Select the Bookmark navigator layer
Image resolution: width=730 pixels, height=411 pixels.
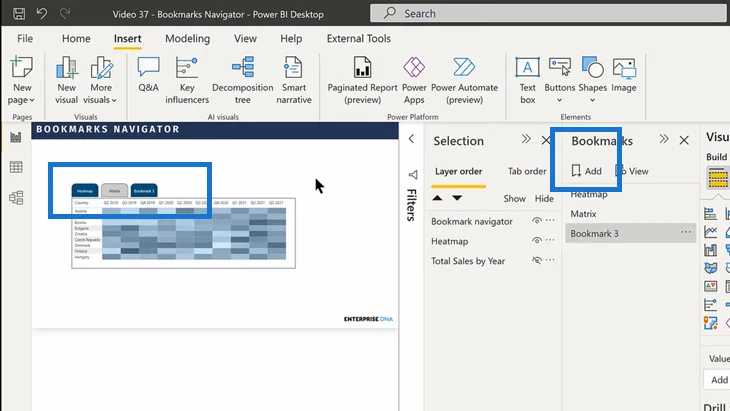(472, 222)
